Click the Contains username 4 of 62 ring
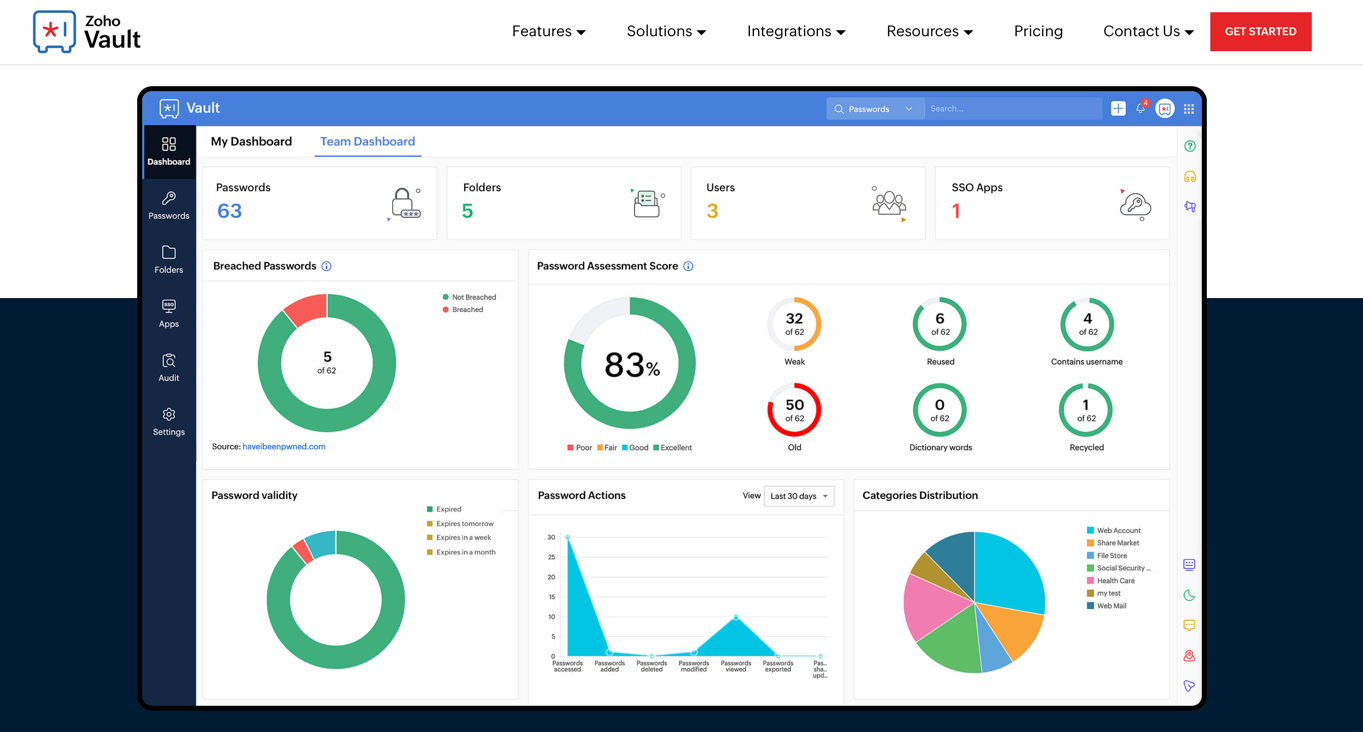1363x732 pixels. pyautogui.click(x=1086, y=324)
